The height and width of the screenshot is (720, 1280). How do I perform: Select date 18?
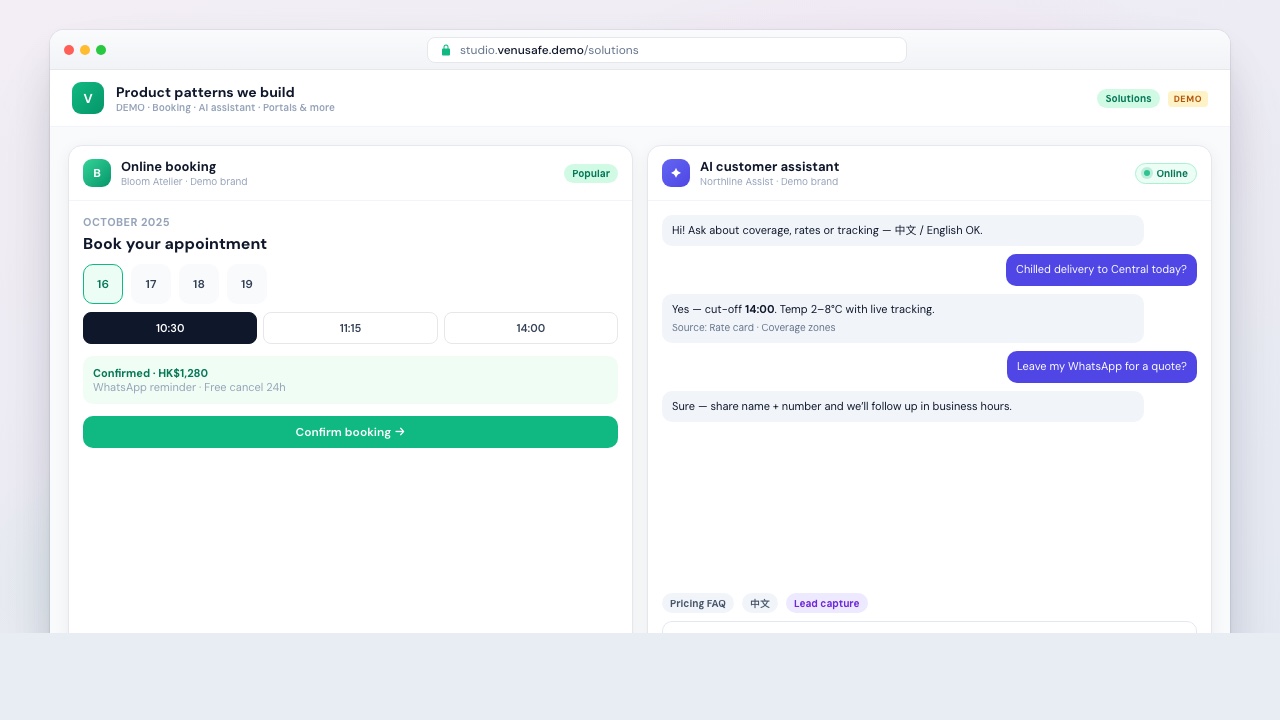tap(199, 284)
